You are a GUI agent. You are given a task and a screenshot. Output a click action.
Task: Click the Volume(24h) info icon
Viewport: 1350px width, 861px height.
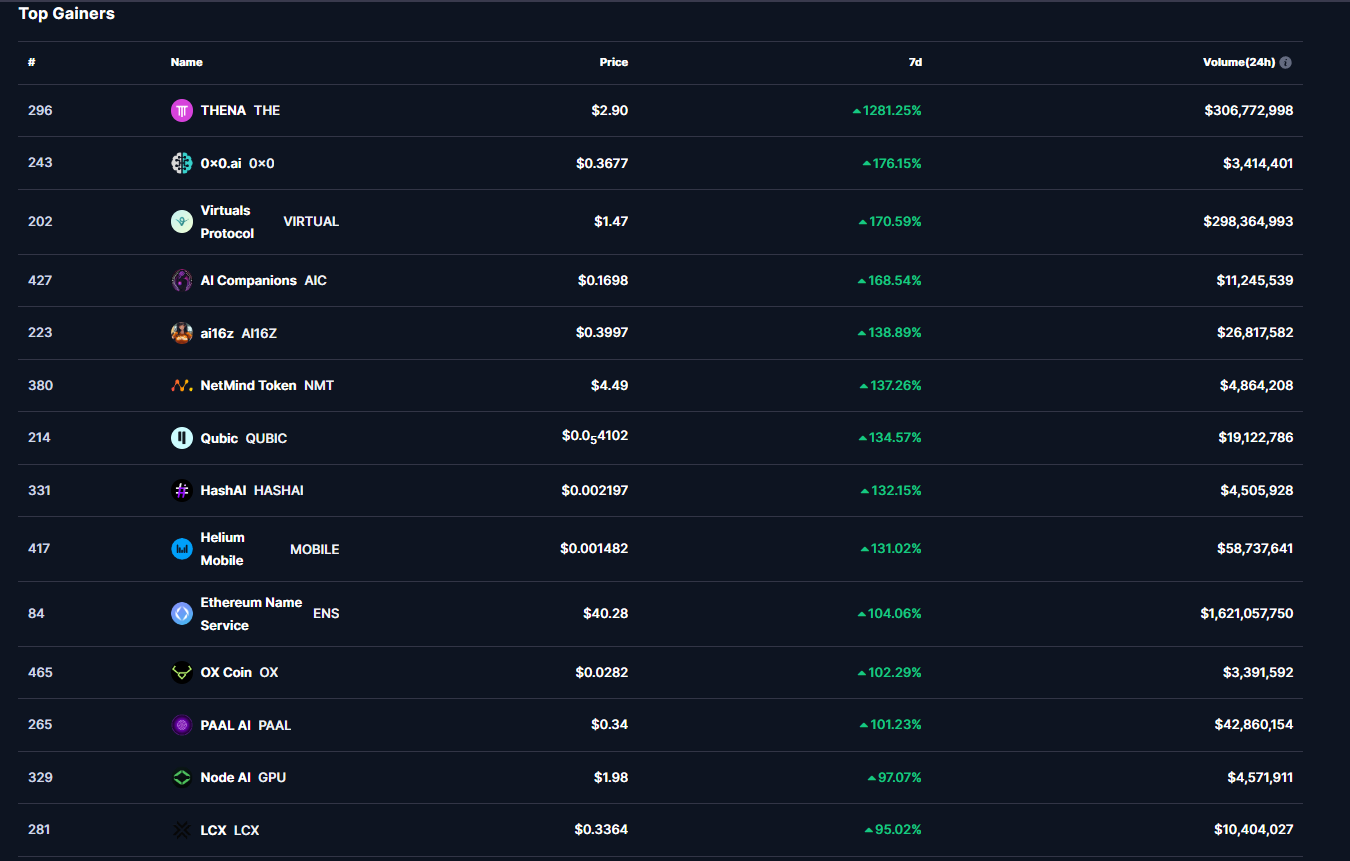(1285, 62)
